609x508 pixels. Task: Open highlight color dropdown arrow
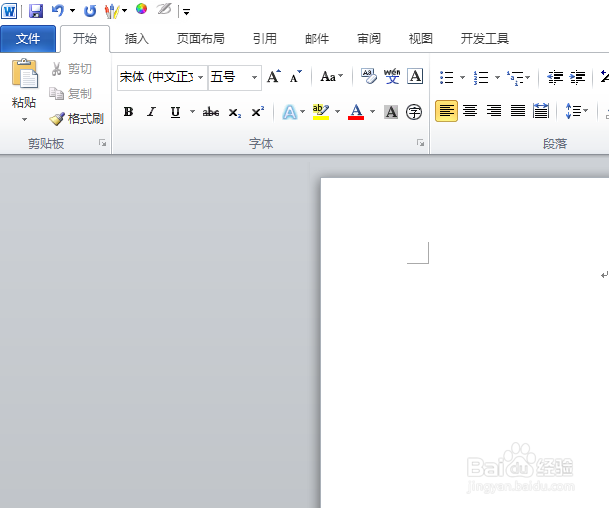[338, 112]
